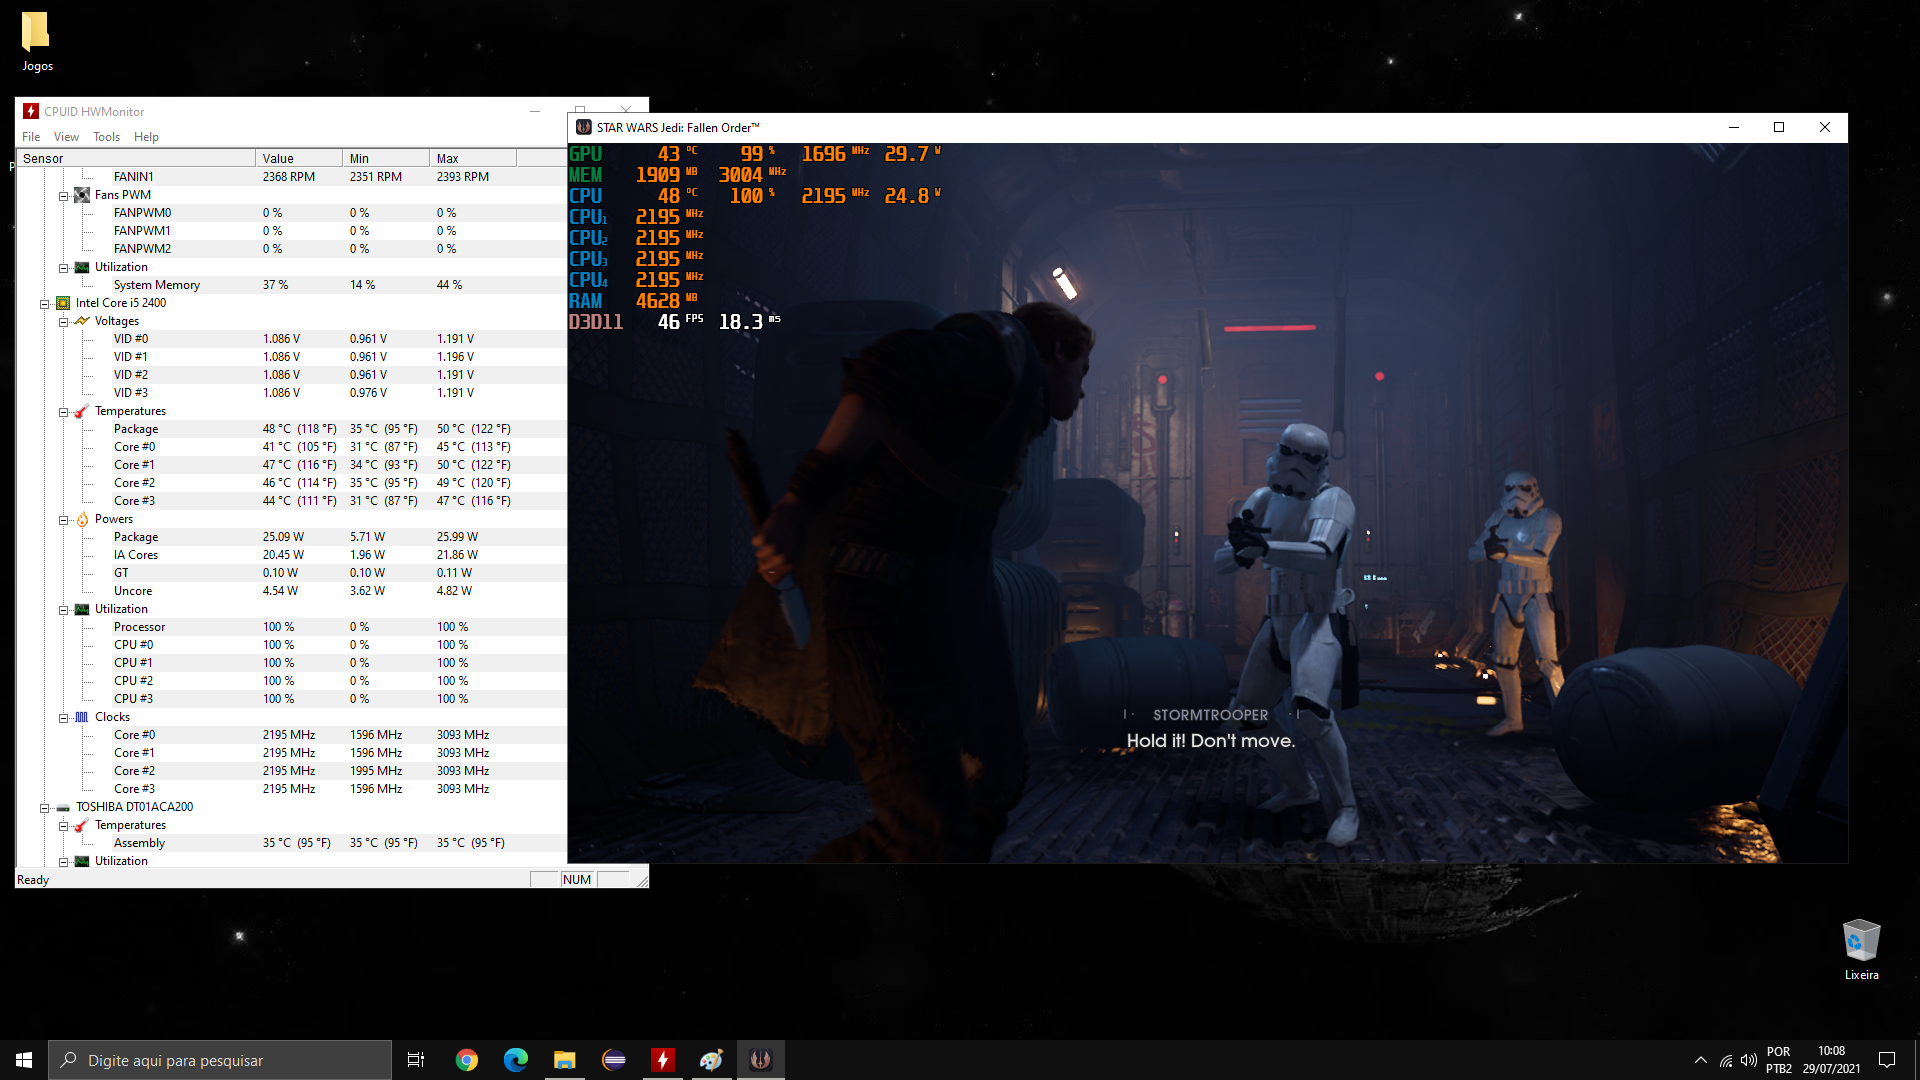The height and width of the screenshot is (1080, 1920).
Task: Click the Fallen Order window title icon
Action: pyautogui.click(x=584, y=127)
